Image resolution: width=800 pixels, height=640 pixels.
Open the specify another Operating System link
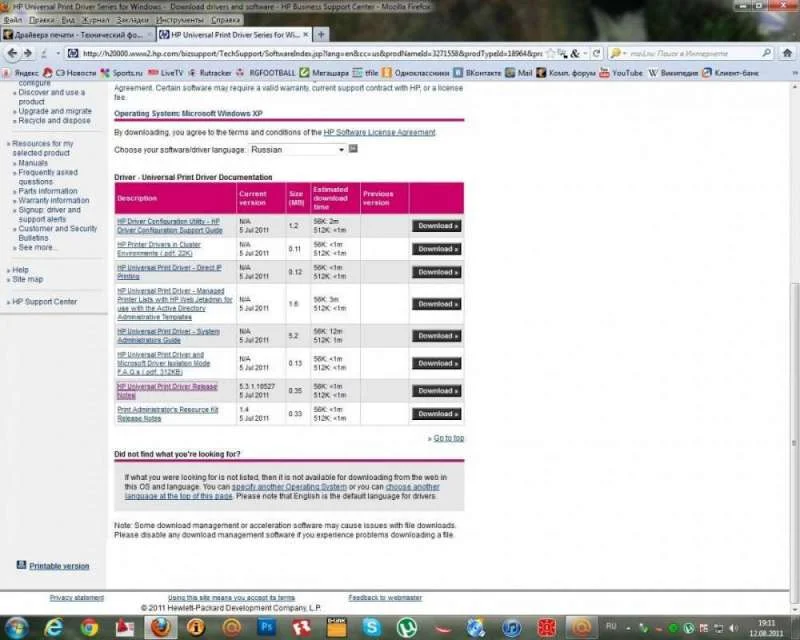289,487
